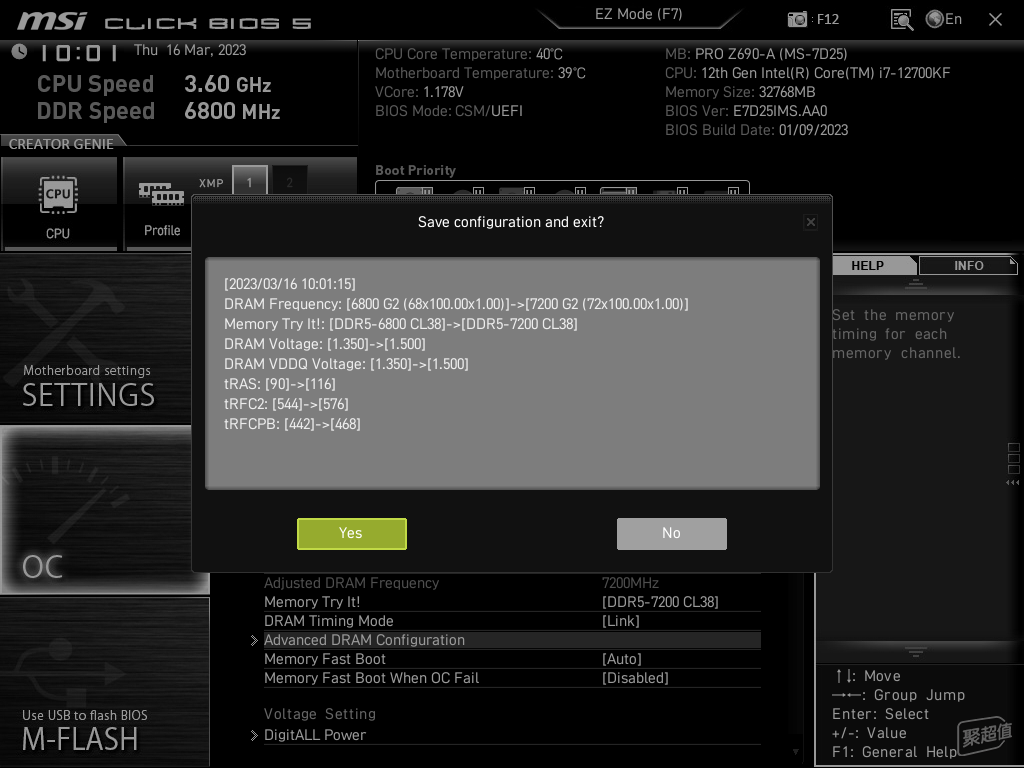Click the XMP memory module Profile icon
The image size is (1024, 768).
[161, 194]
